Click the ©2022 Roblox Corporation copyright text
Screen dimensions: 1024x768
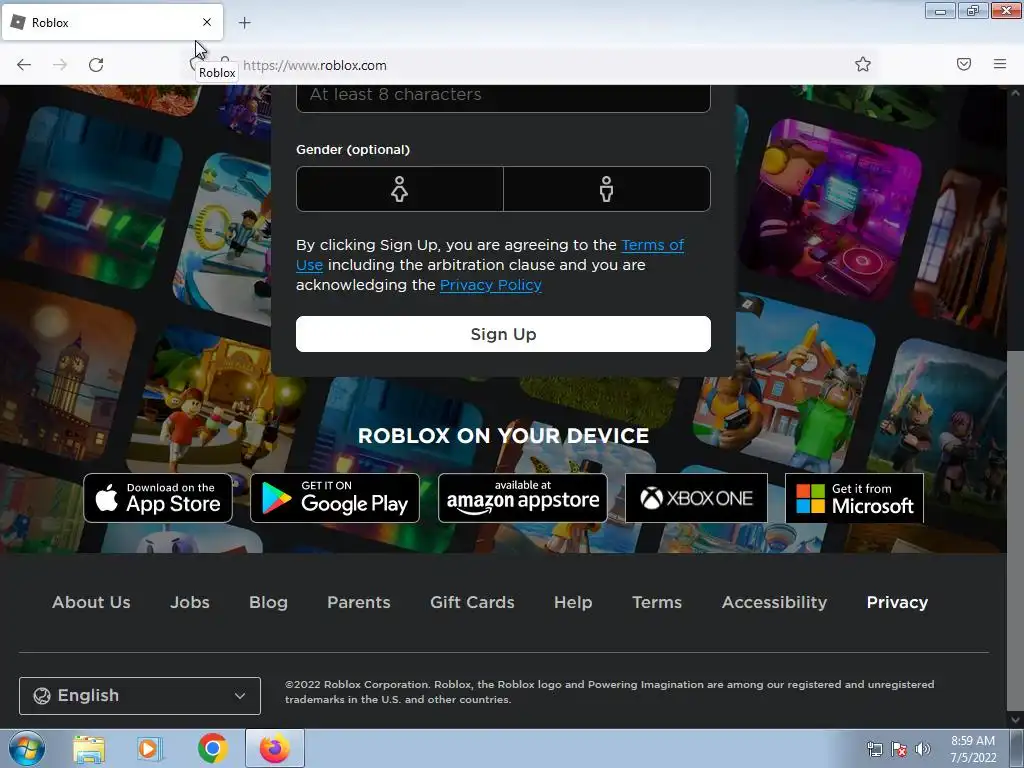609,692
